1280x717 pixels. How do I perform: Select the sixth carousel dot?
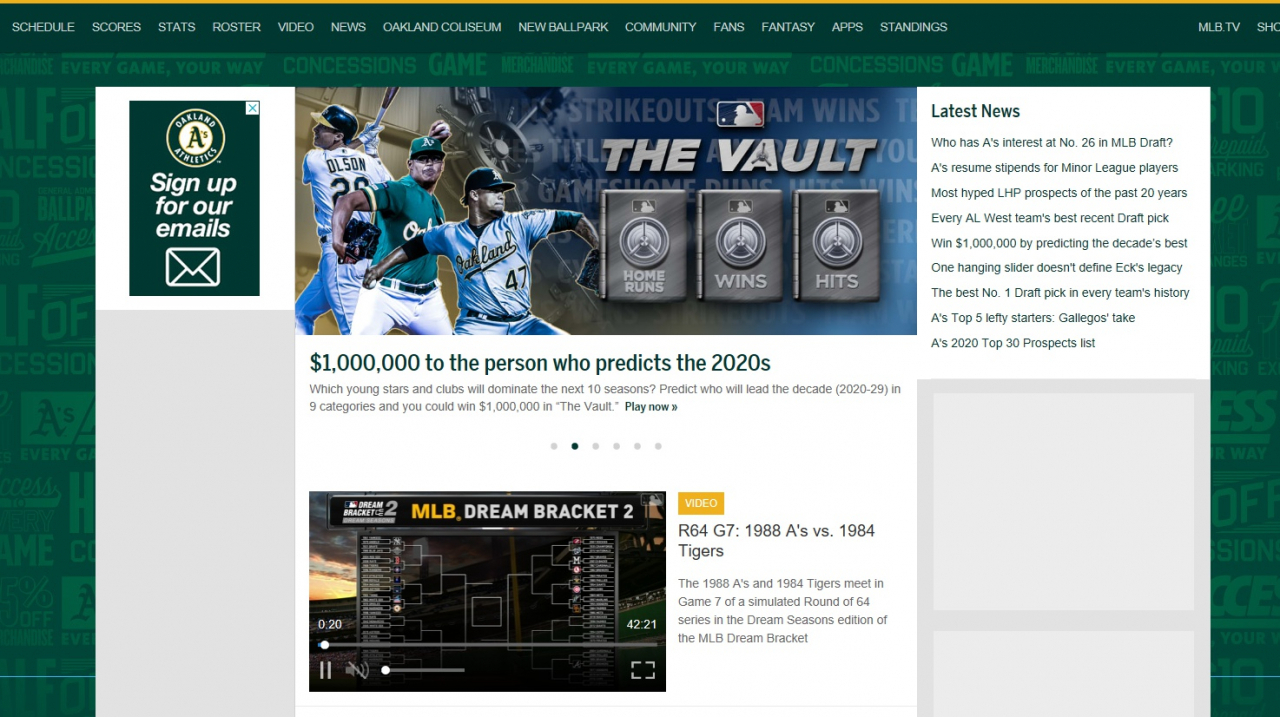click(658, 446)
